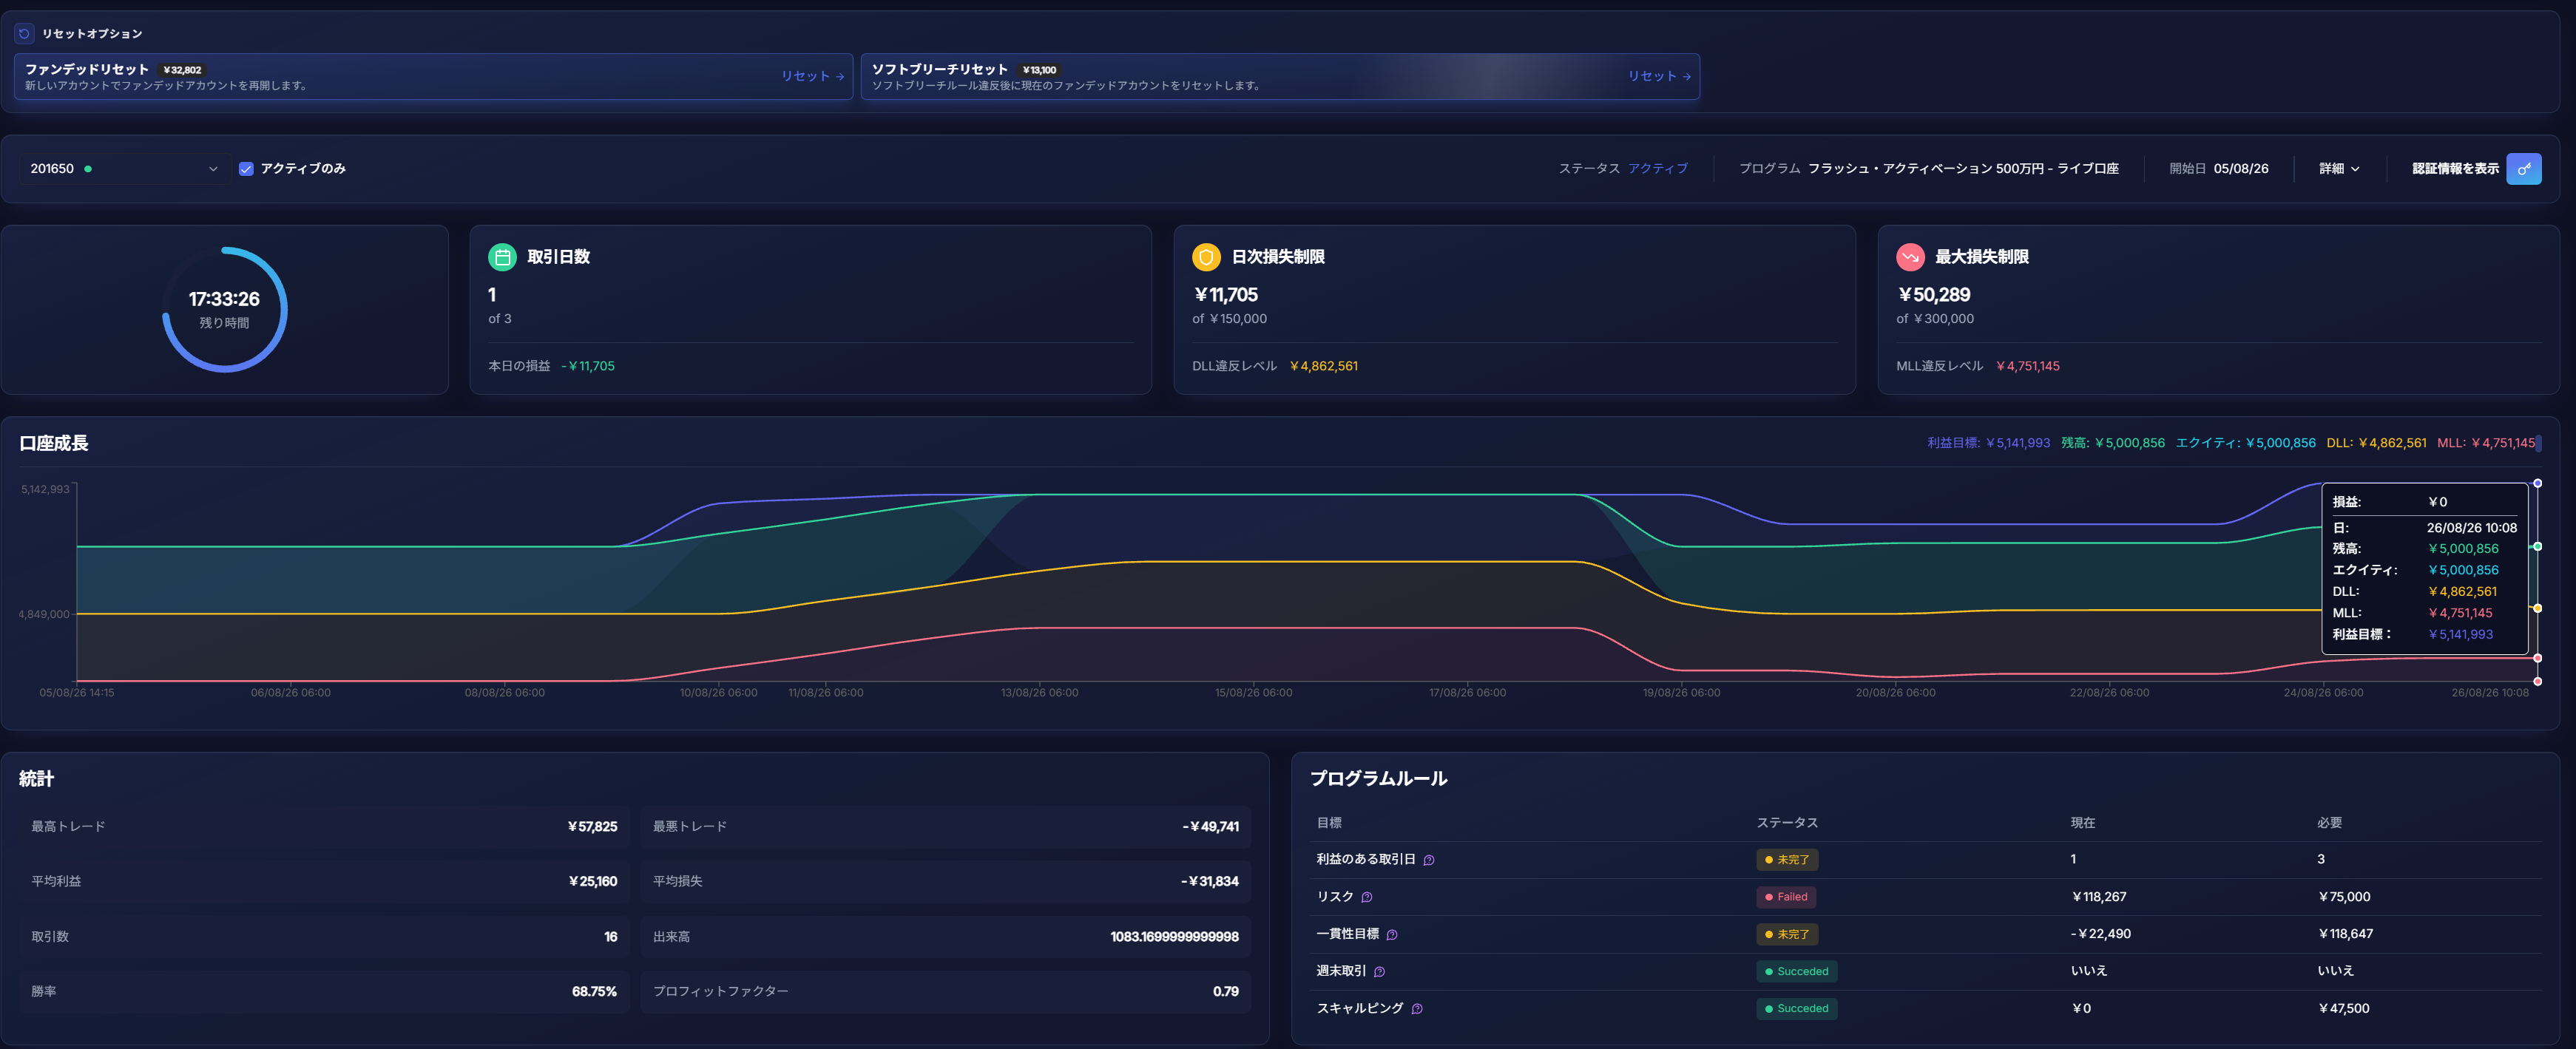2576x1049 pixels.
Task: Toggle the DLL legend entry in chart header
Action: (2376, 443)
